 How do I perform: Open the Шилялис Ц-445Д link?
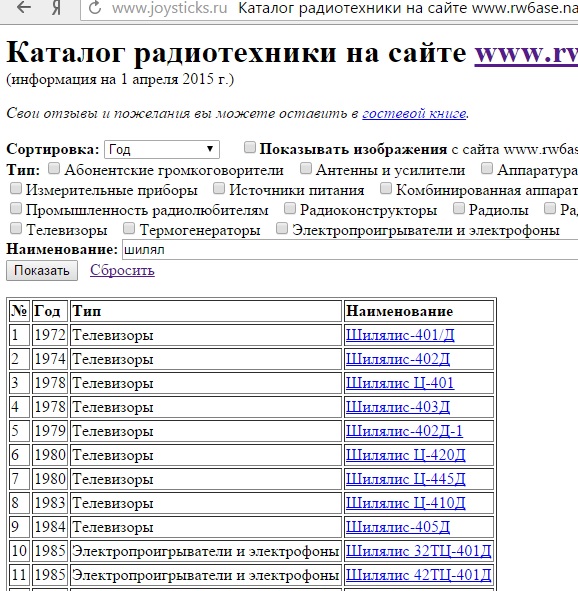tap(405, 479)
